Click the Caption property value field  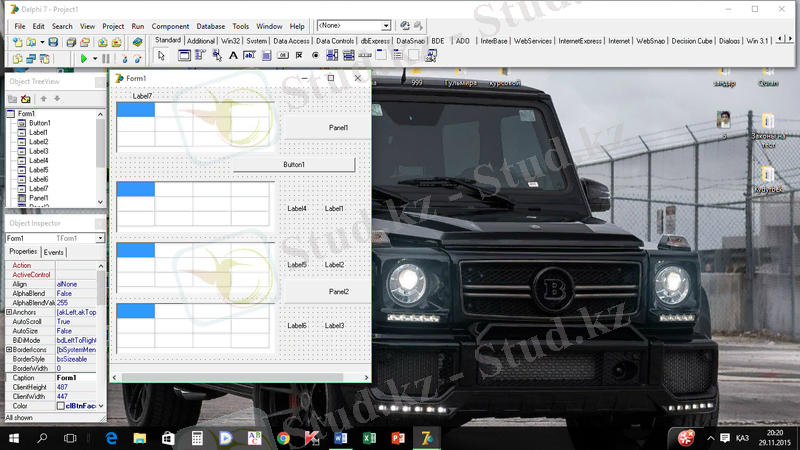pos(76,378)
